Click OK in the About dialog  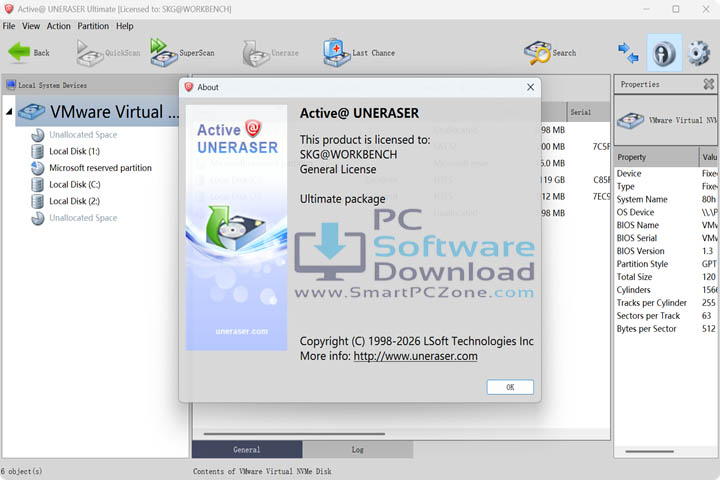510,387
